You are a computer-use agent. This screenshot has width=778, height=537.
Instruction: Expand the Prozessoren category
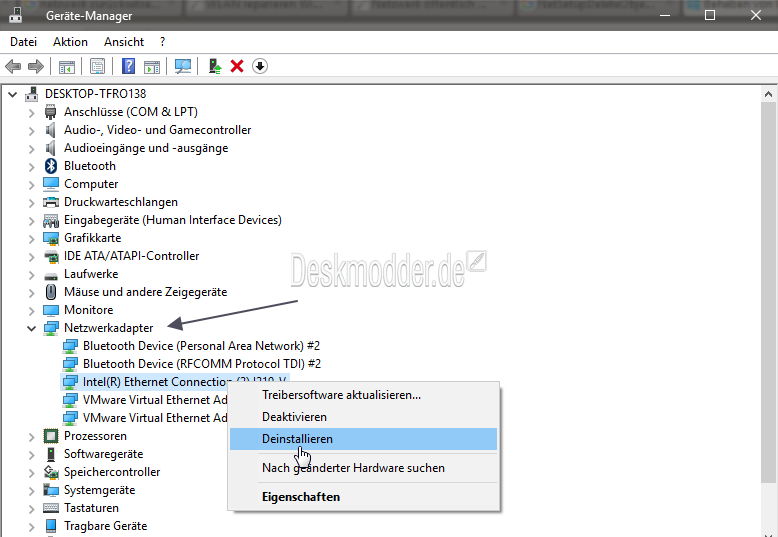pos(31,437)
